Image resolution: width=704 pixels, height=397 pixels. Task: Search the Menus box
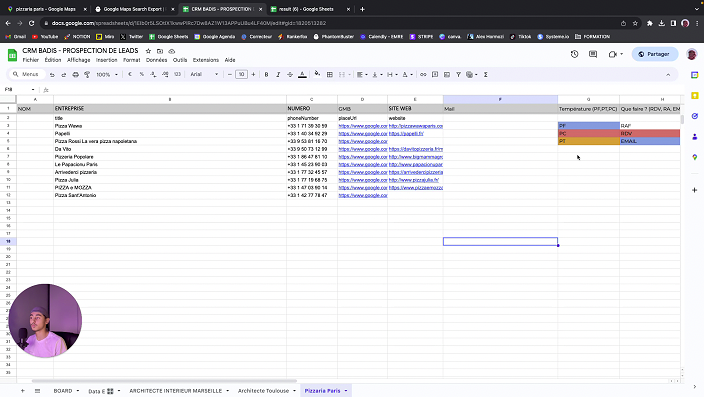(x=26, y=74)
